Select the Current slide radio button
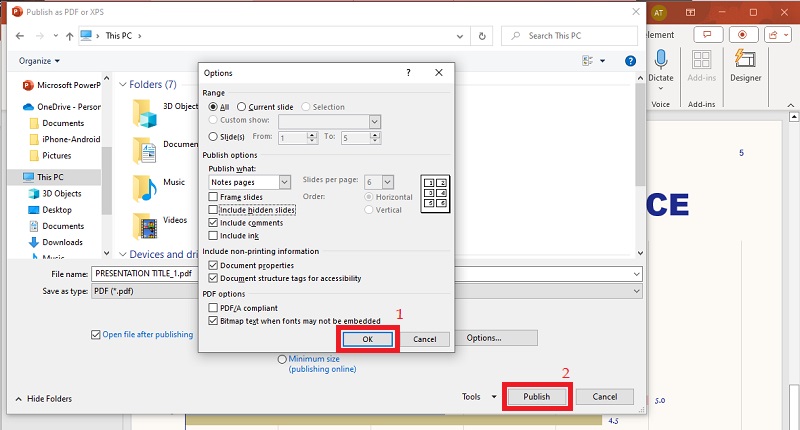This screenshot has height=430, width=800. [x=241, y=107]
